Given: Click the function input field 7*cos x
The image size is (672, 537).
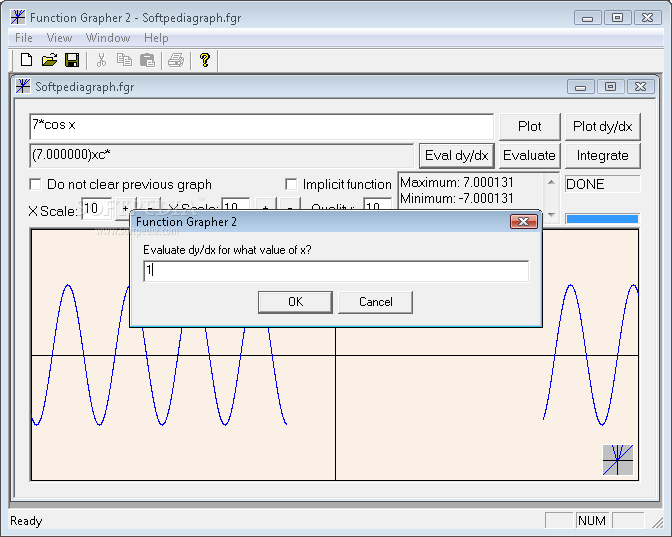Looking at the screenshot, I should tap(261, 126).
